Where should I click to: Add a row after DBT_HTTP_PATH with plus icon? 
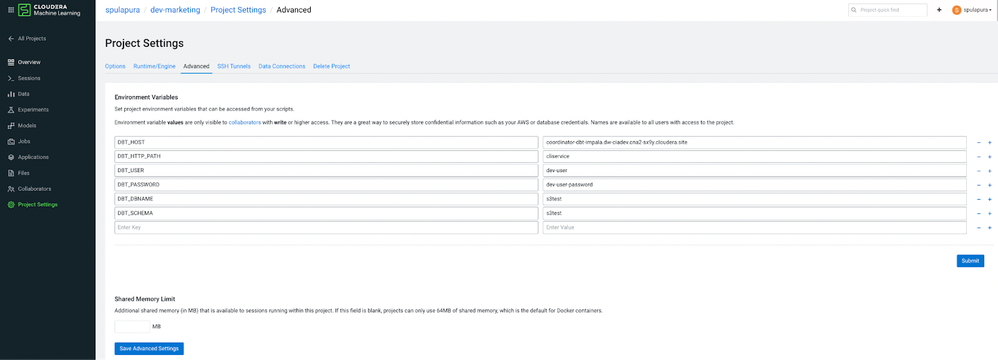coord(990,156)
